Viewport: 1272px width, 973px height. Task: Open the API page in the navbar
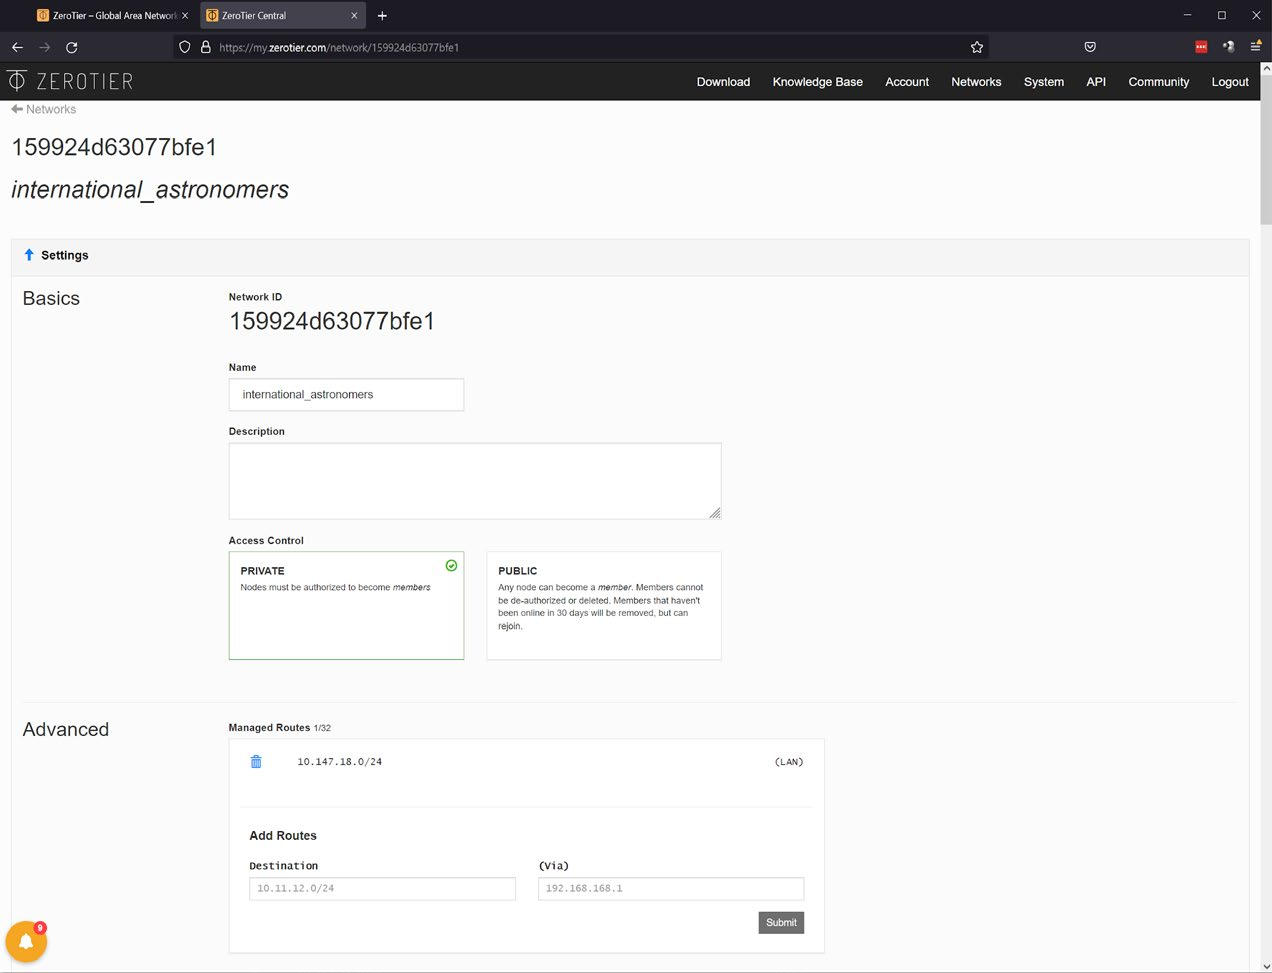click(1096, 82)
